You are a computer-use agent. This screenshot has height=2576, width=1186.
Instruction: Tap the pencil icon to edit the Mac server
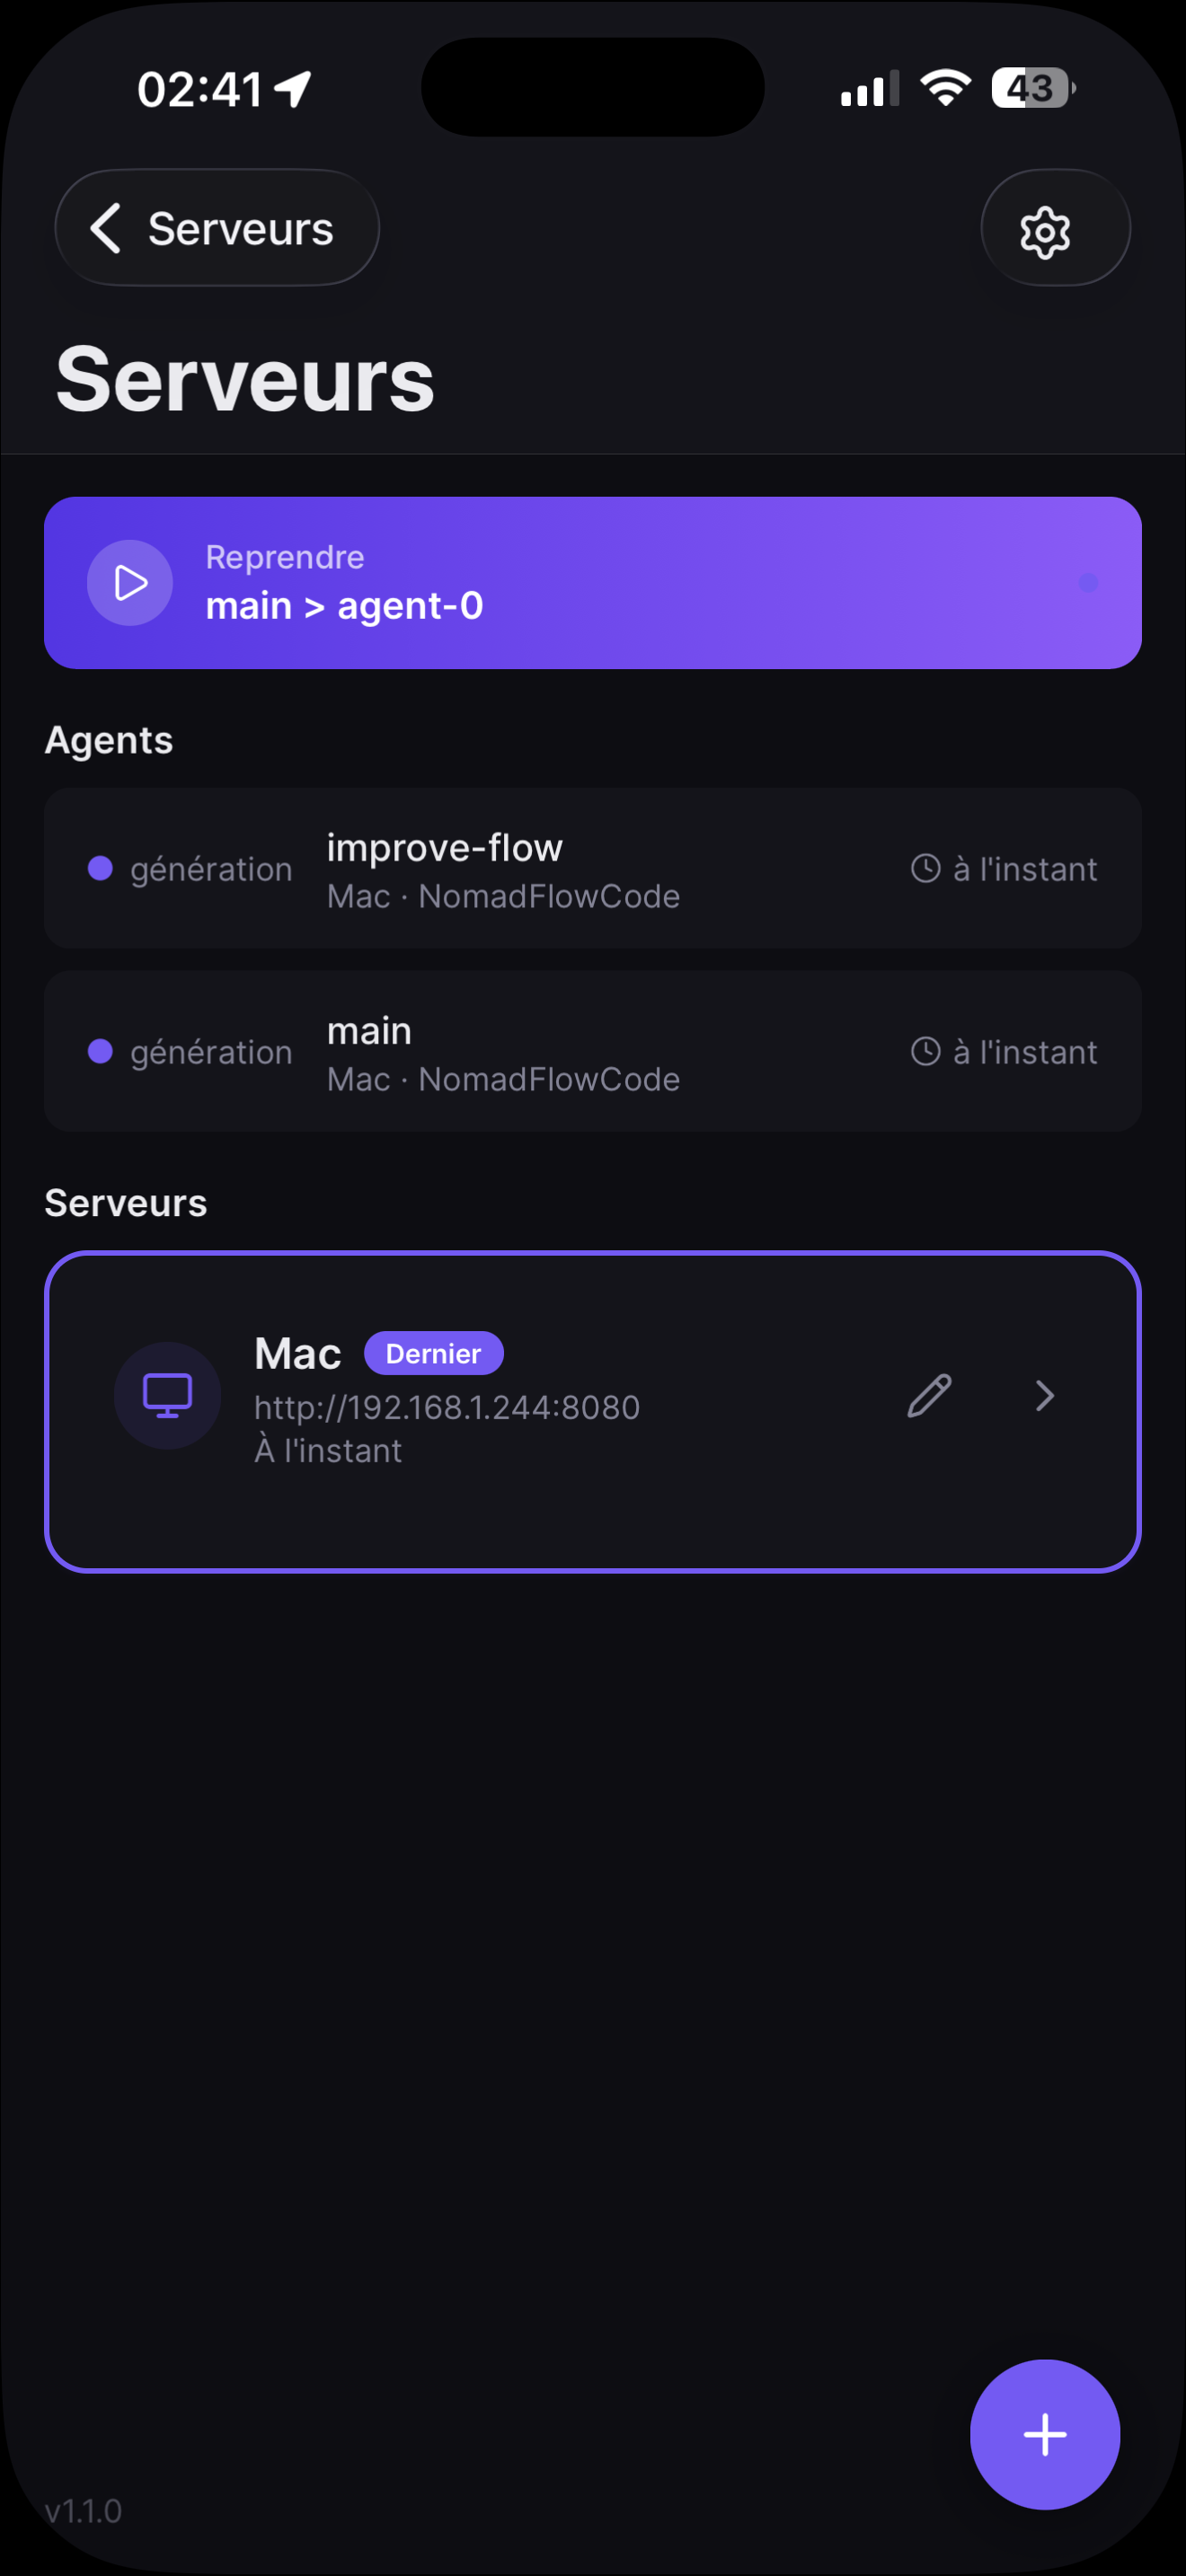pyautogui.click(x=928, y=1396)
